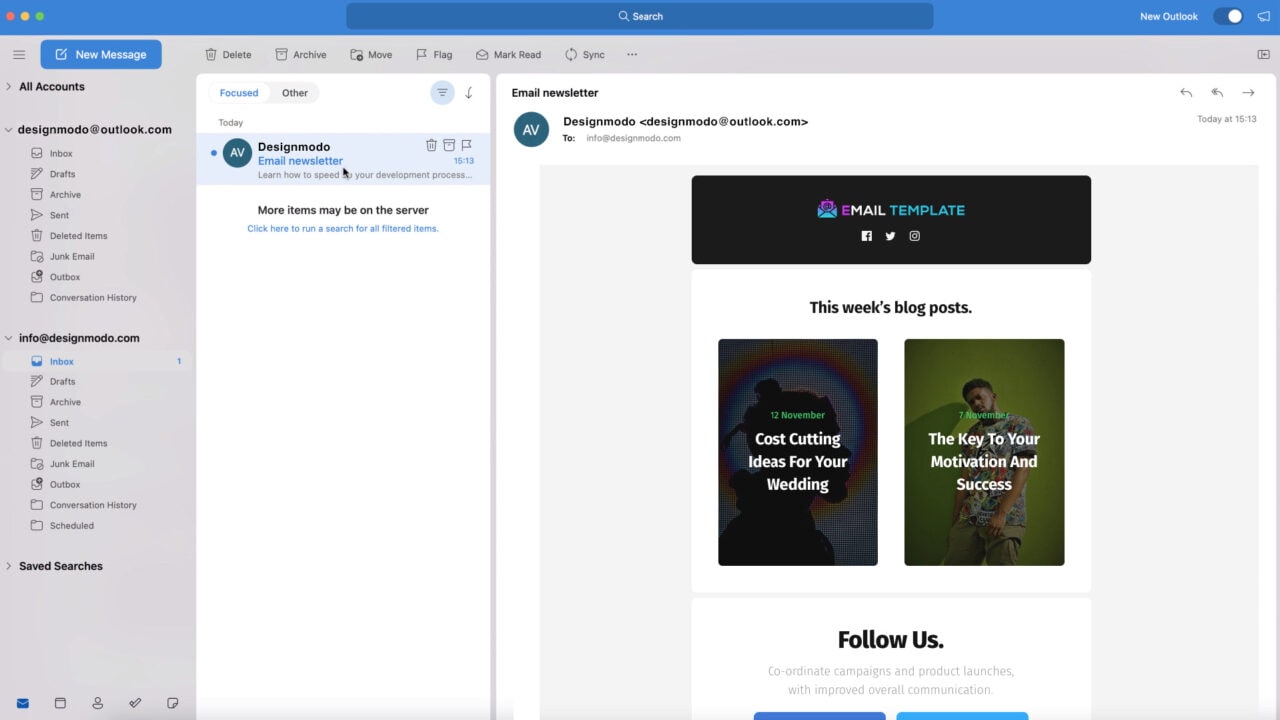
Task: Click the Search bar at the top
Action: pyautogui.click(x=640, y=16)
